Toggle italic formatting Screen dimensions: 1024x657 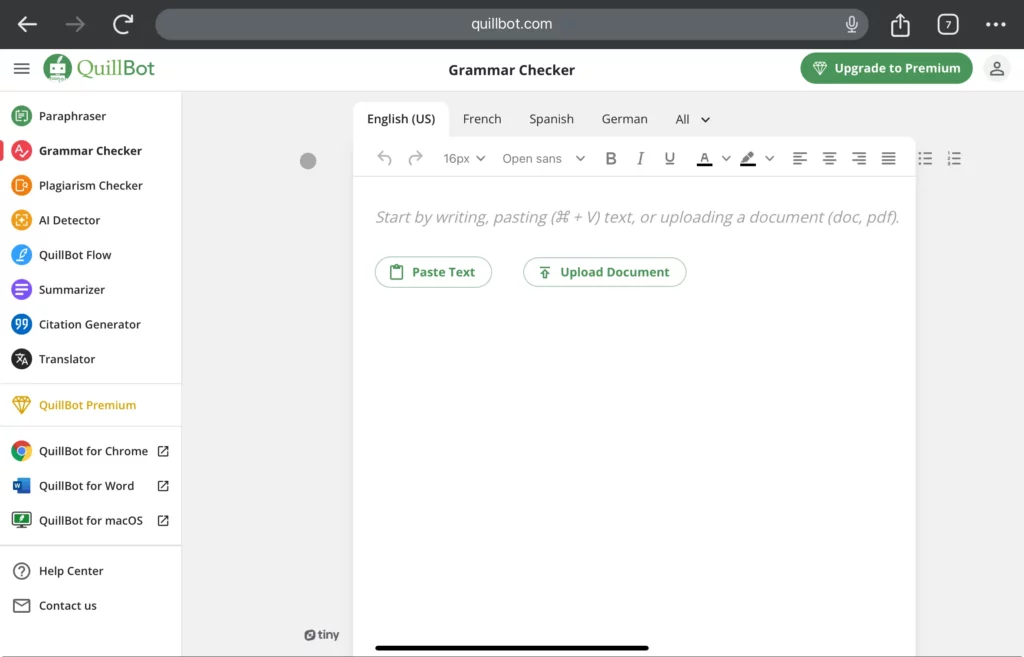[x=640, y=158]
